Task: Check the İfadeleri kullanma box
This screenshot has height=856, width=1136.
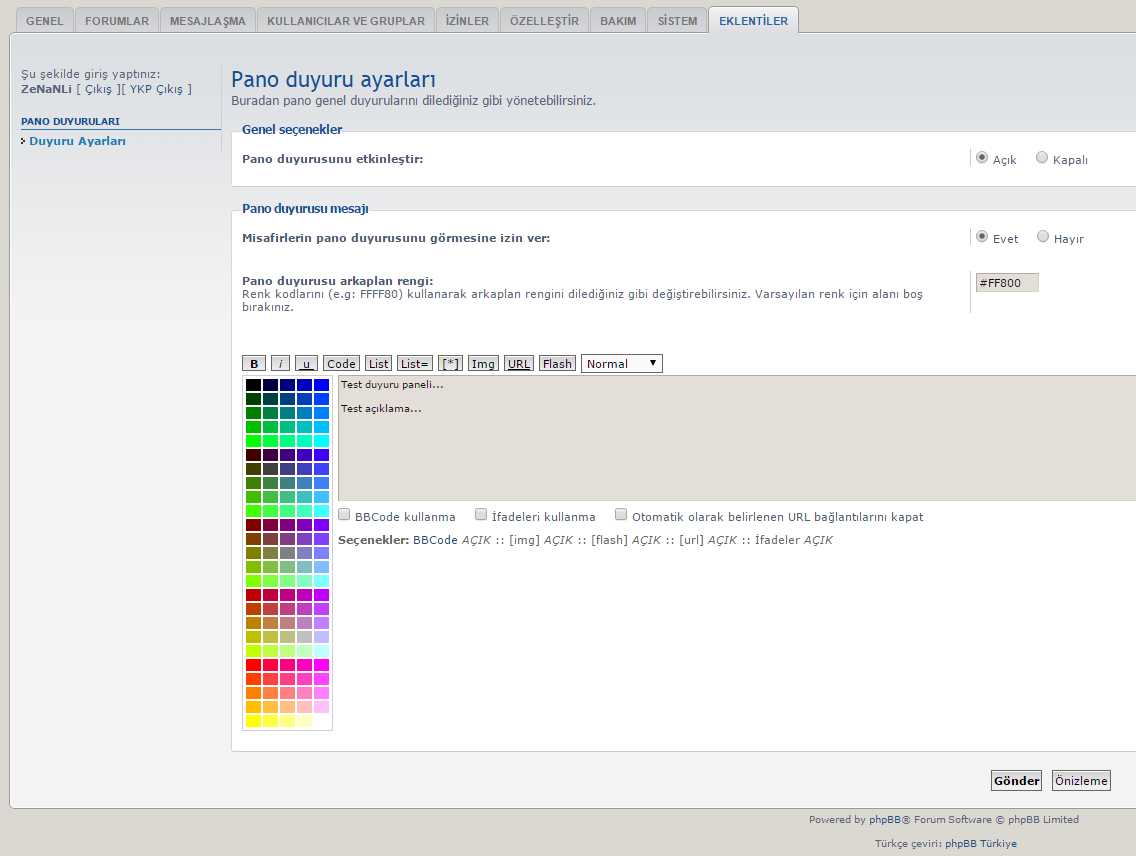Action: coord(481,514)
